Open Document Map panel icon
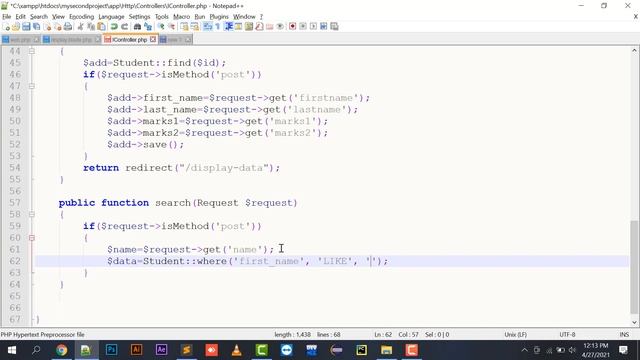The image size is (640, 360). [x=249, y=27]
